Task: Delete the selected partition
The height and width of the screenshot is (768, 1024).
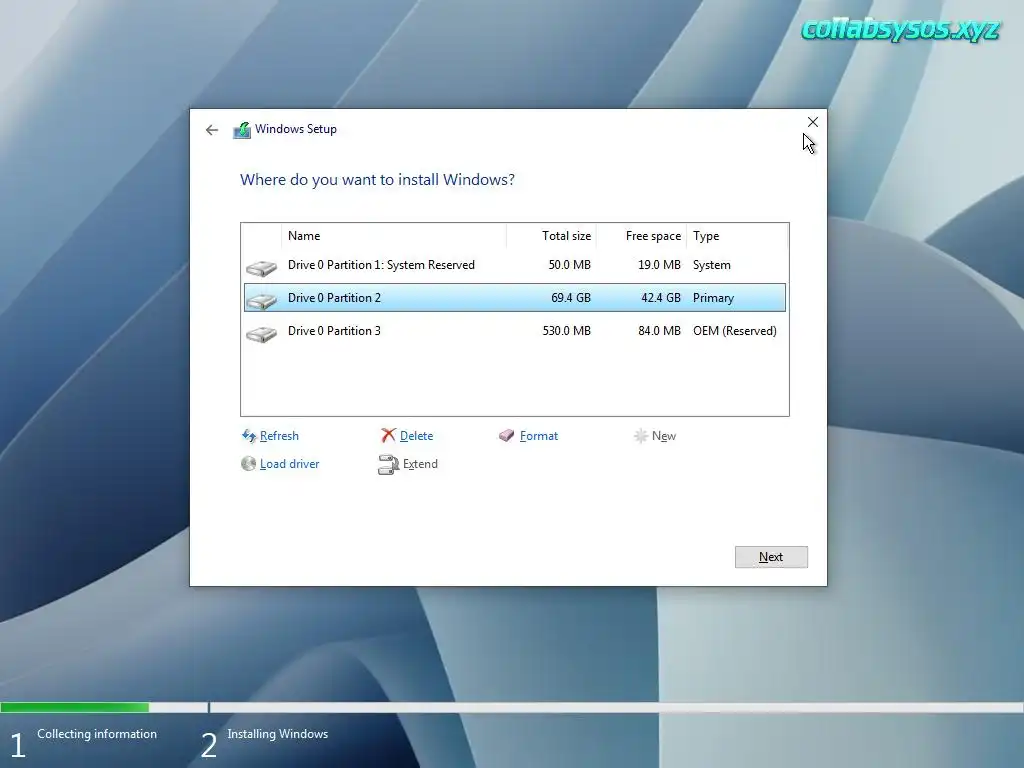Action: 417,436
